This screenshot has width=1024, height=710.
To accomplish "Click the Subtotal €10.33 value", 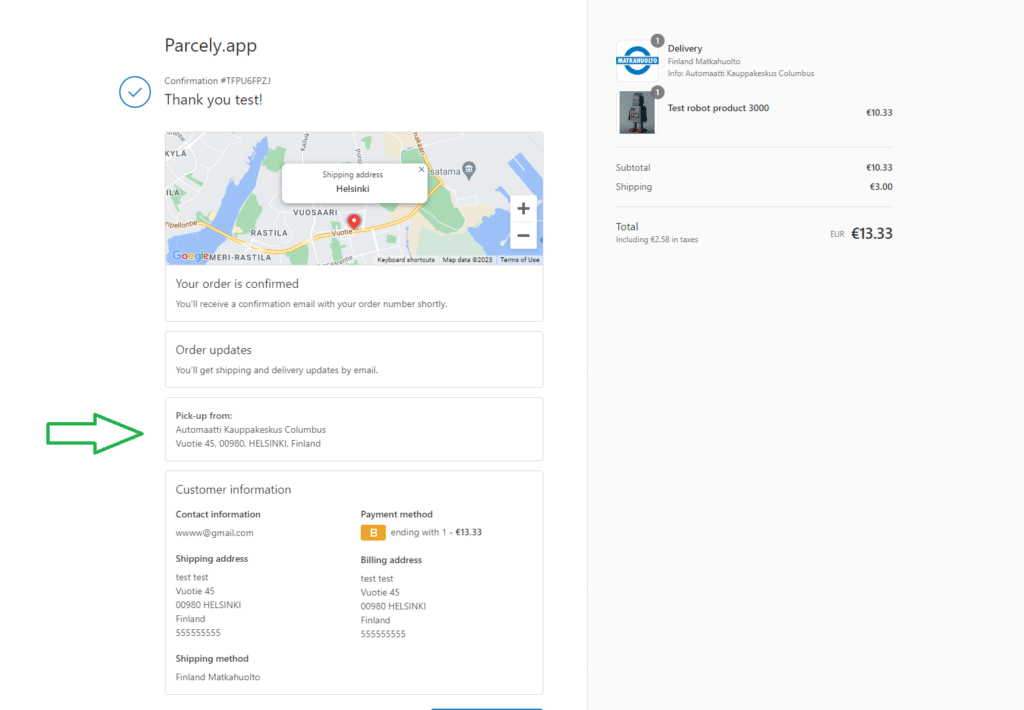I will click(x=879, y=168).
